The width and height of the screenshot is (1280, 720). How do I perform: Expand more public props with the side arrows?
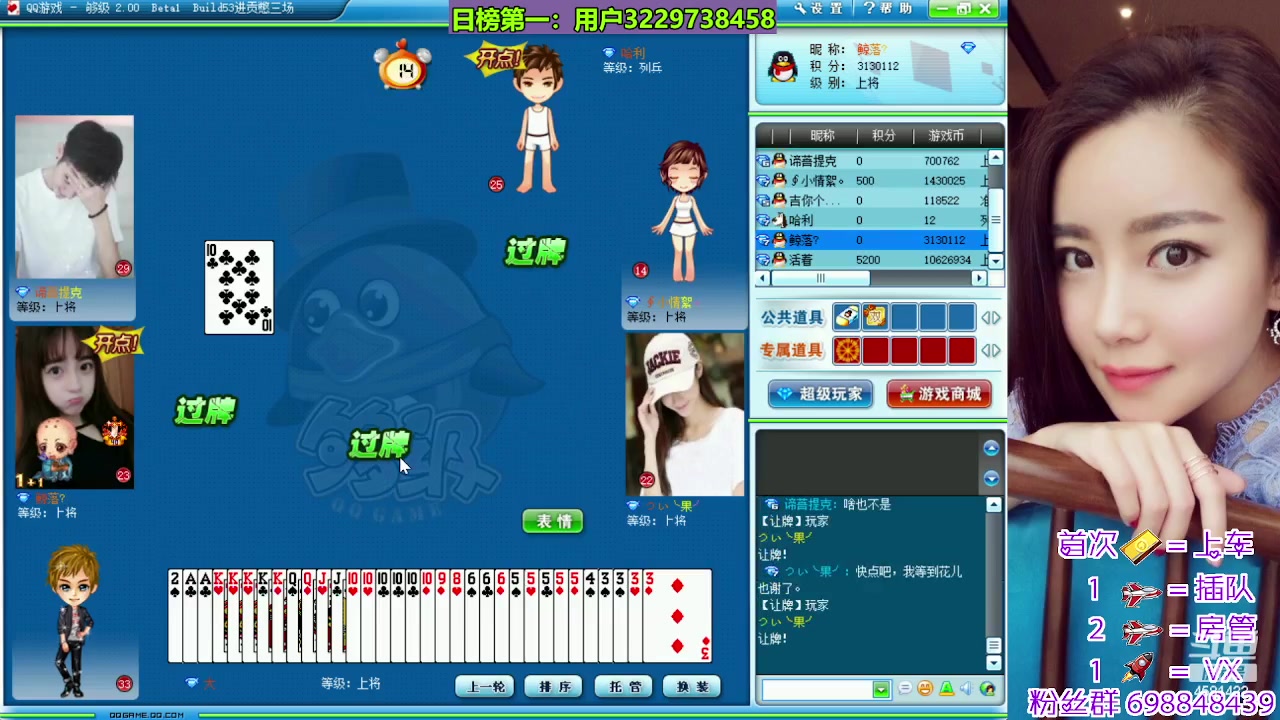(x=991, y=317)
